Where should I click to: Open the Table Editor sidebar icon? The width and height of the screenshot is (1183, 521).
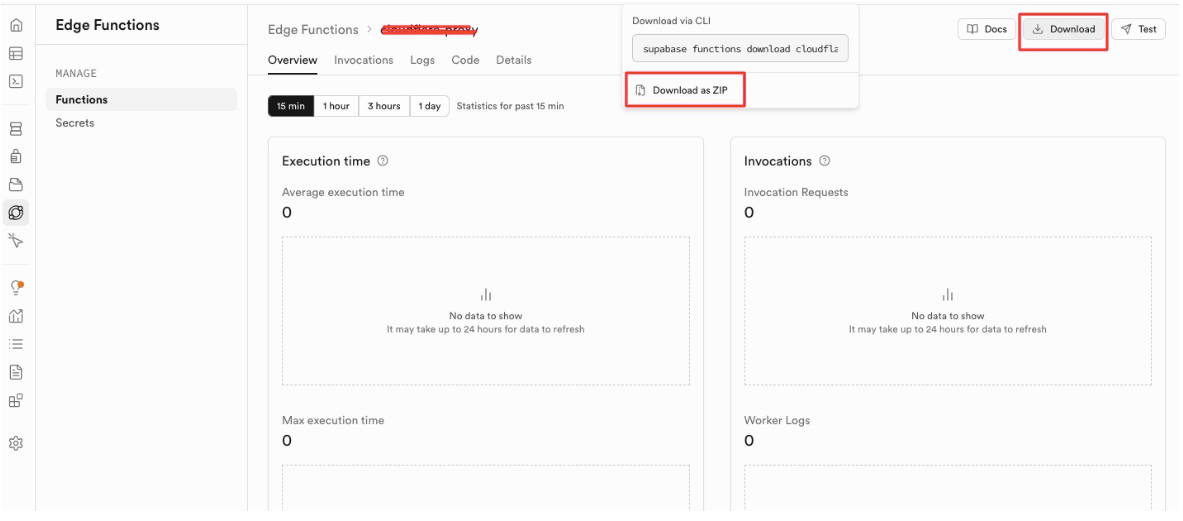pos(16,54)
